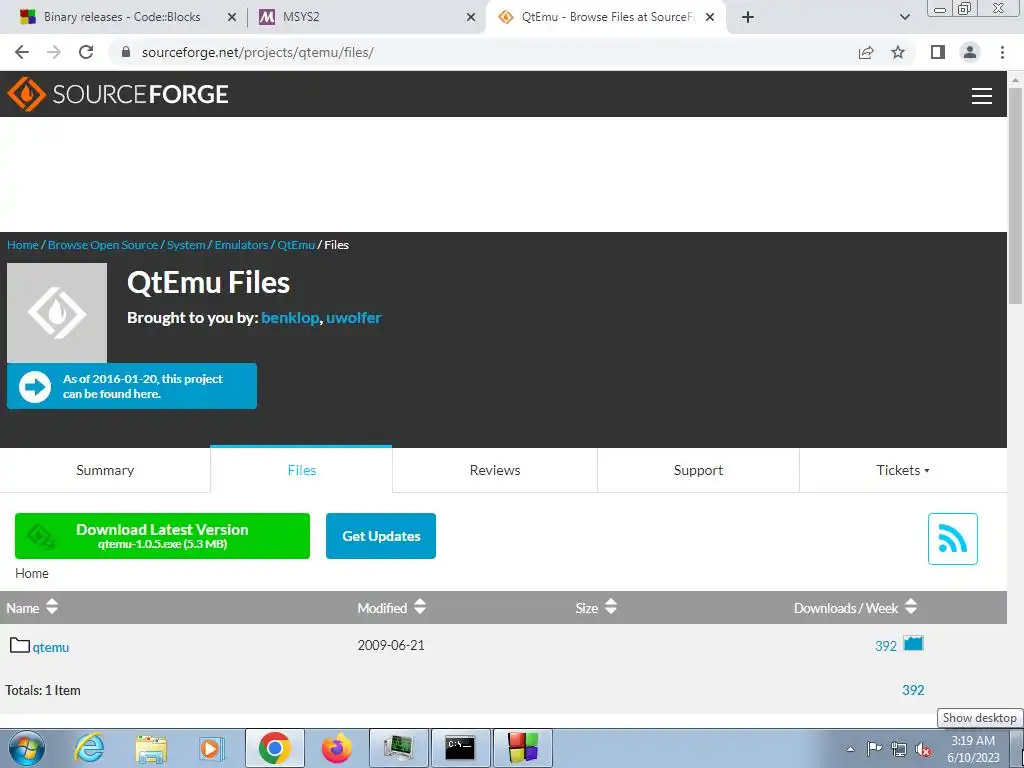Sort by Name column arrows
The height and width of the screenshot is (768, 1024).
tap(52, 607)
